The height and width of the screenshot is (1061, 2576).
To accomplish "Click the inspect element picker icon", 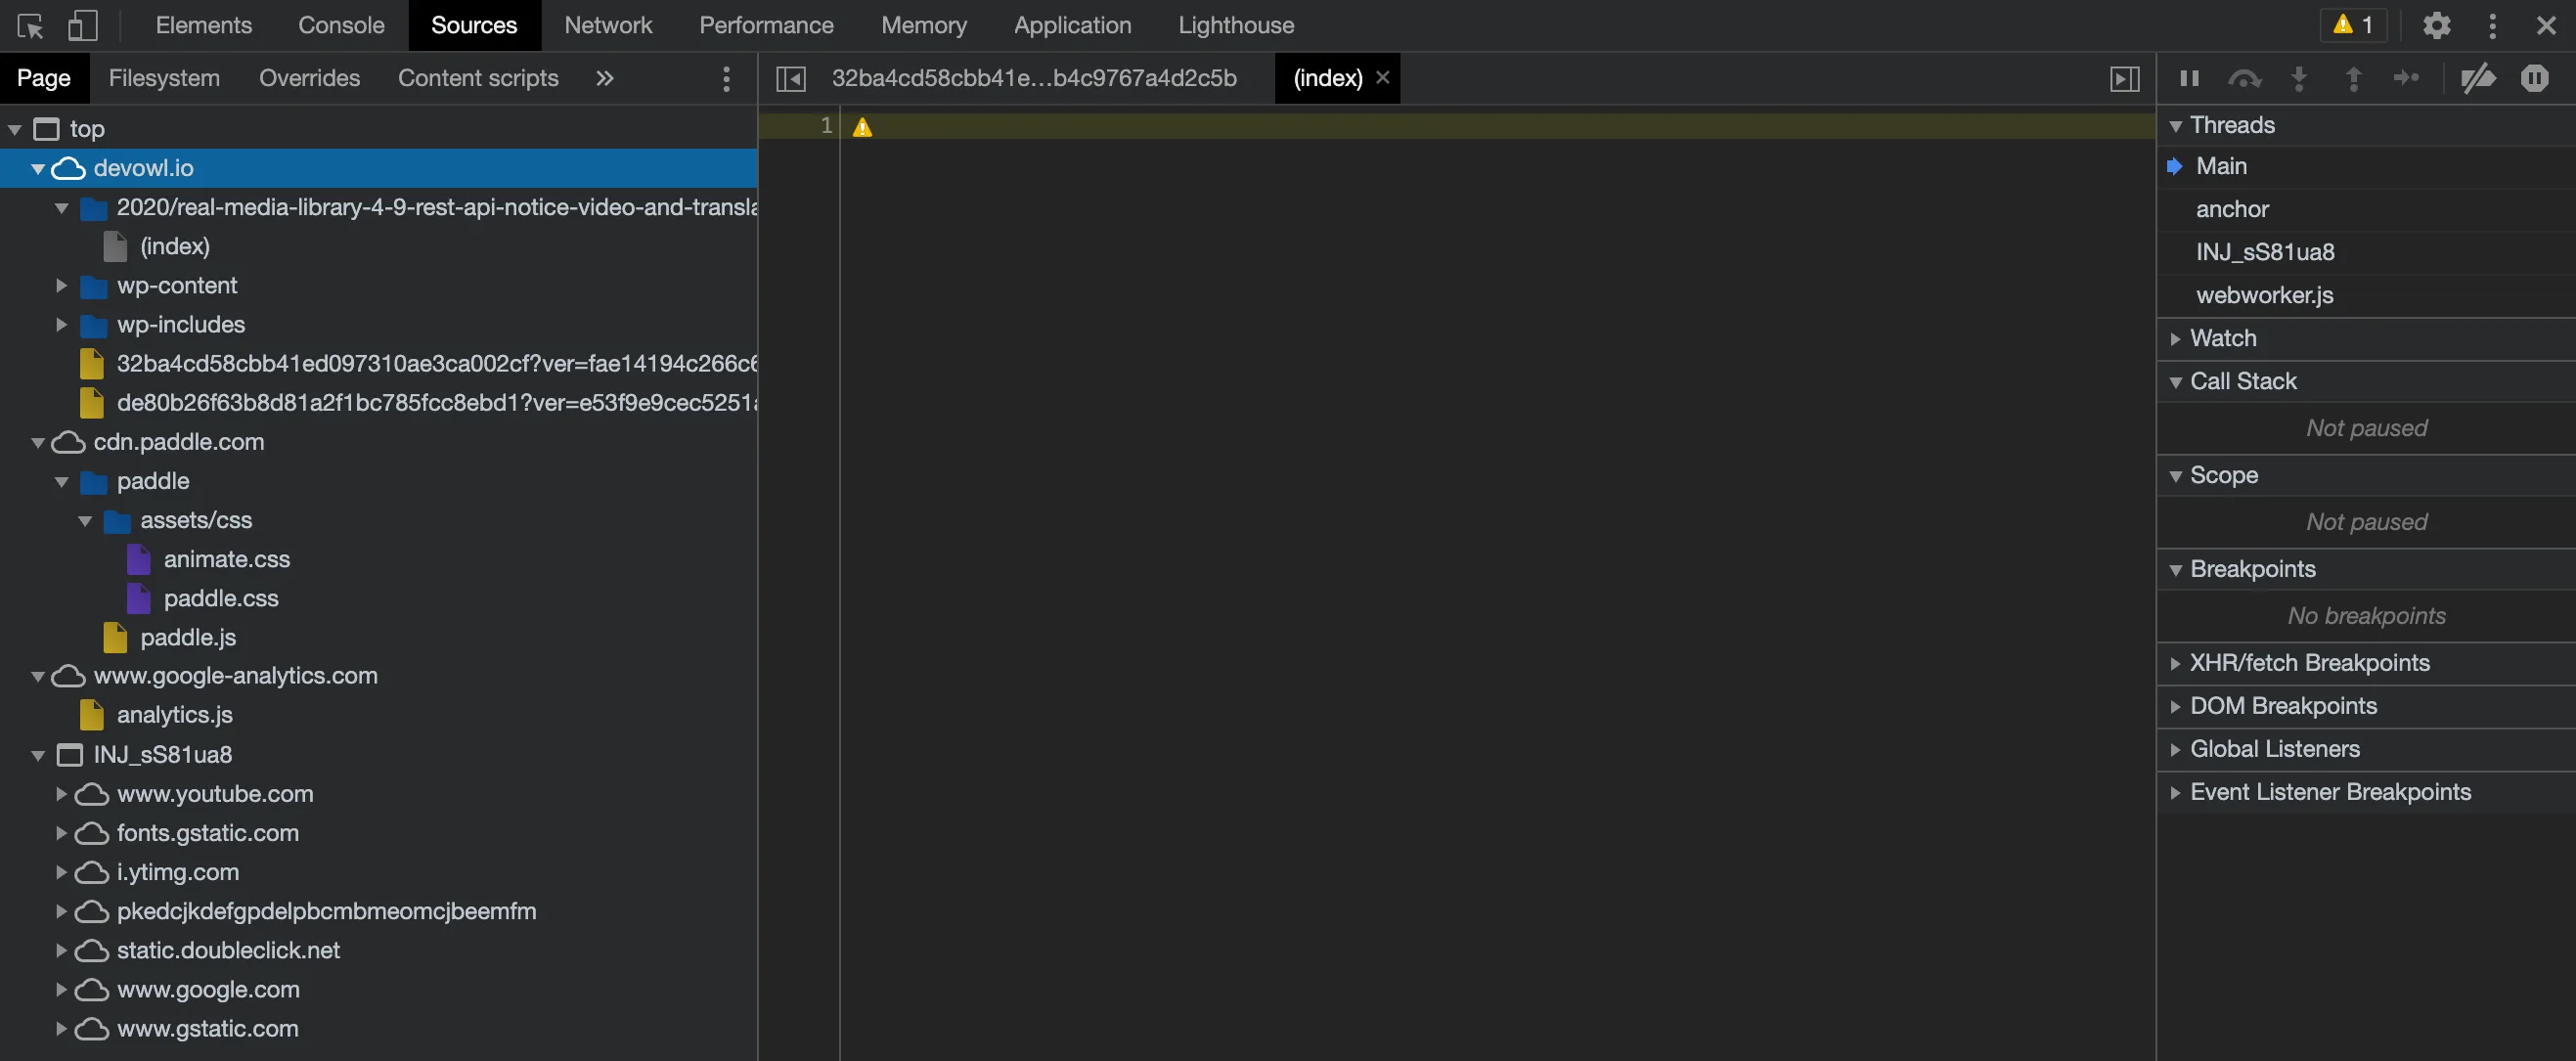I will [30, 26].
